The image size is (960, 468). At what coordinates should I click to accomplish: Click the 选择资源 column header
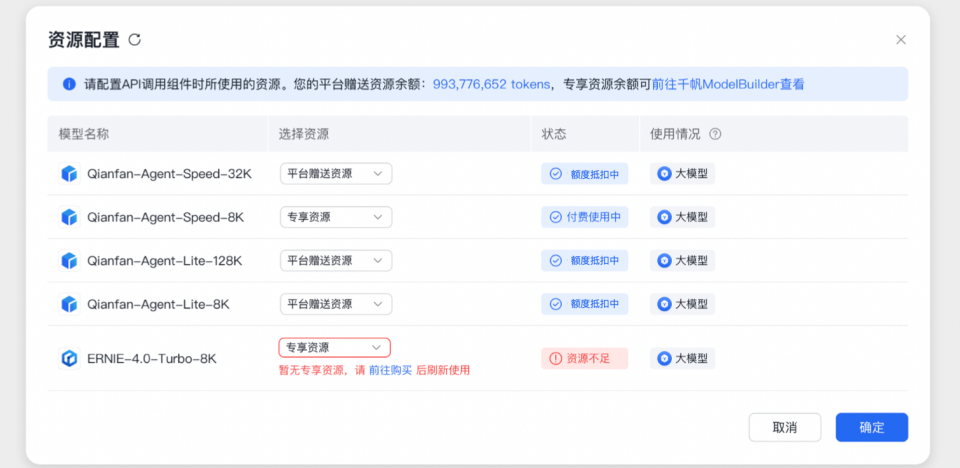(x=304, y=134)
